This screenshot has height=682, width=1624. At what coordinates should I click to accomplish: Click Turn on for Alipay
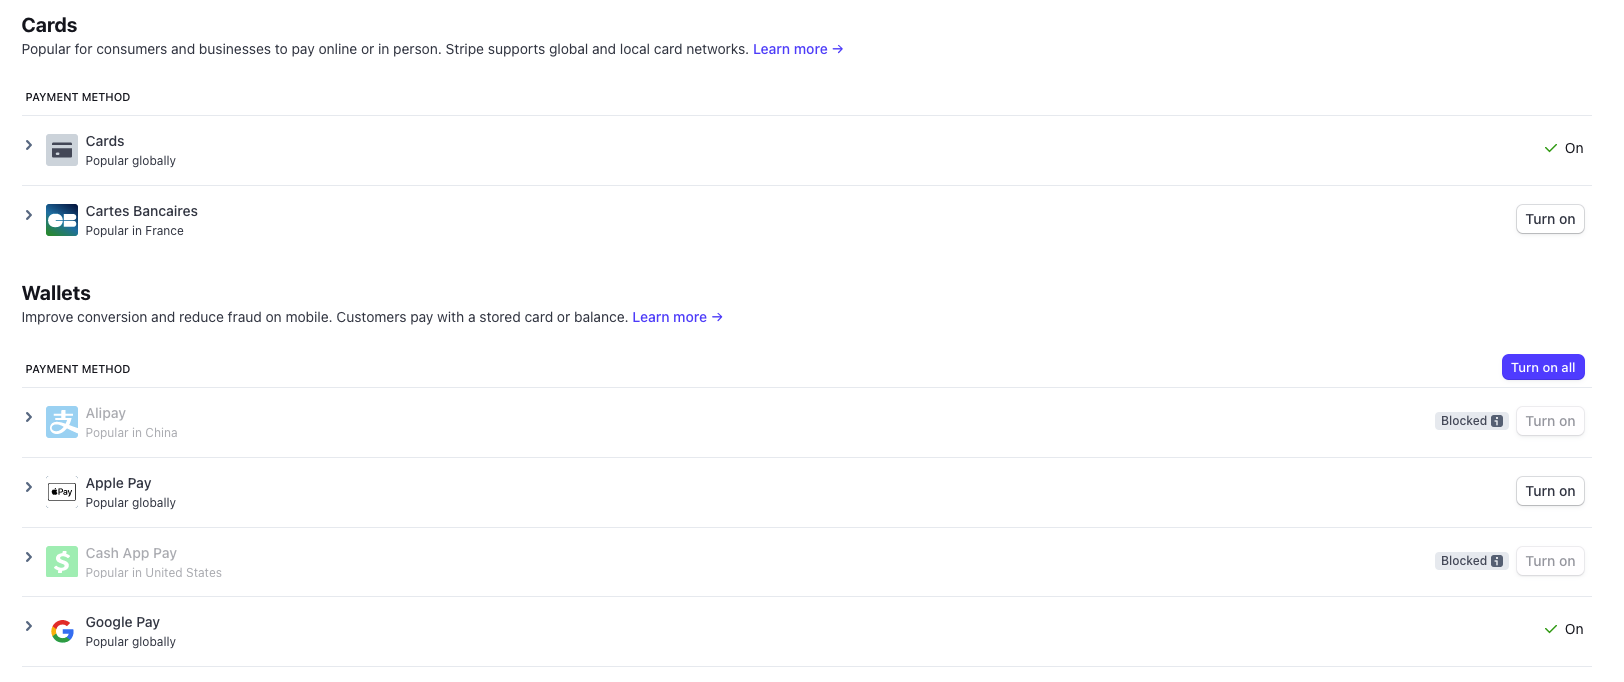(1550, 421)
